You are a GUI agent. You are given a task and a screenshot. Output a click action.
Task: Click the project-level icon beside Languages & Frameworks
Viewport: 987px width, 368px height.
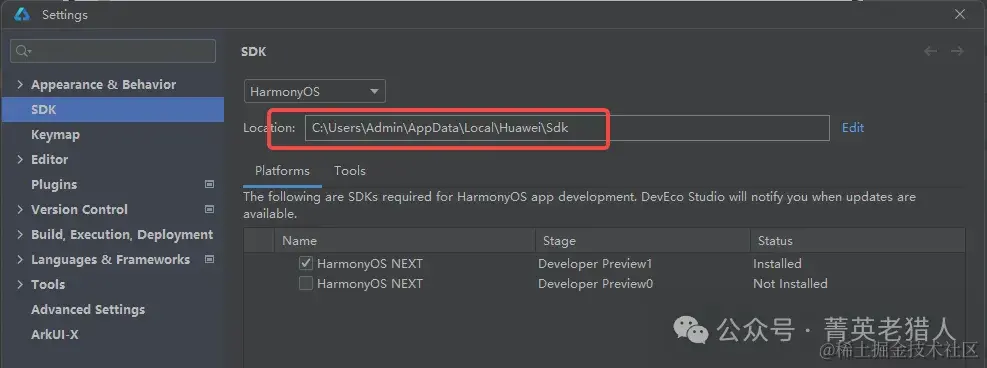click(210, 259)
